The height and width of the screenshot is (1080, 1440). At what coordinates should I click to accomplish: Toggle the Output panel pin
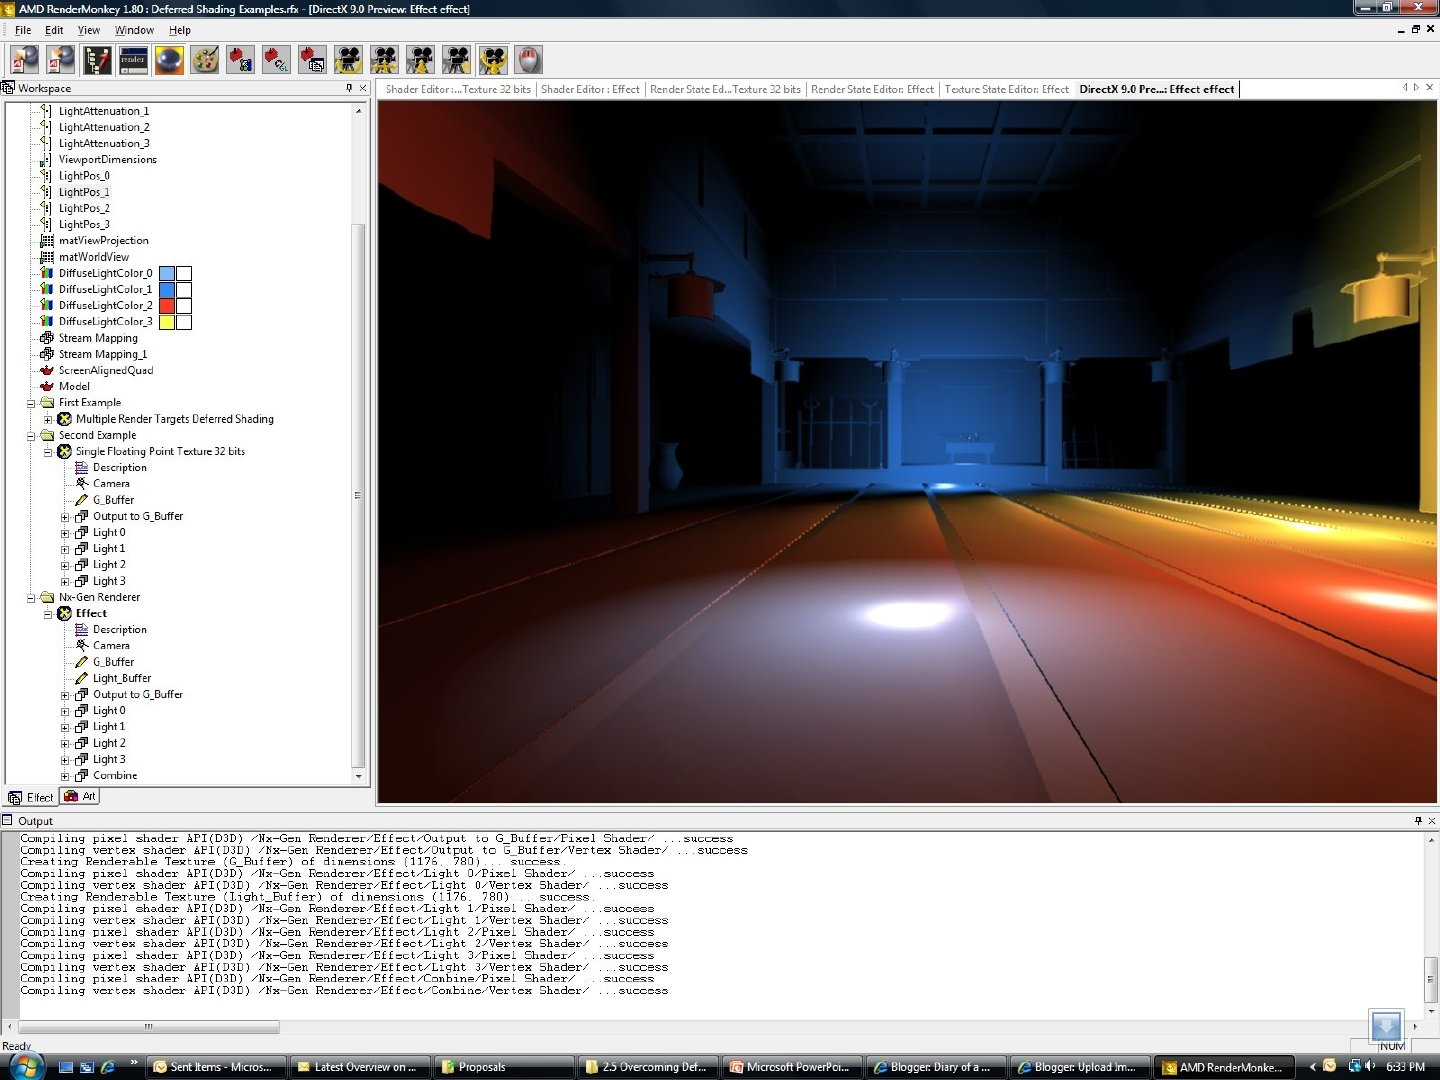1417,821
